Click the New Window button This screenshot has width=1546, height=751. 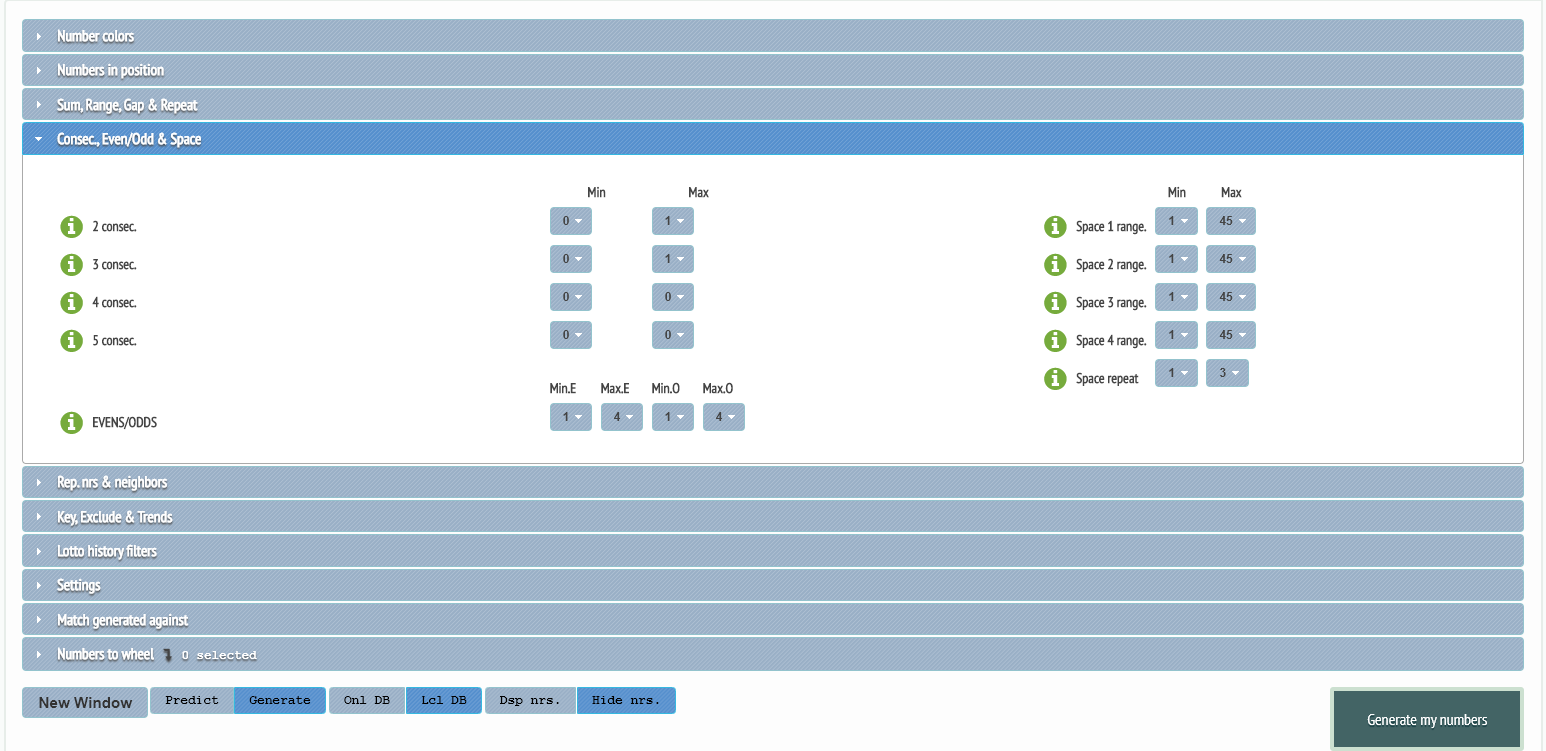[85, 703]
